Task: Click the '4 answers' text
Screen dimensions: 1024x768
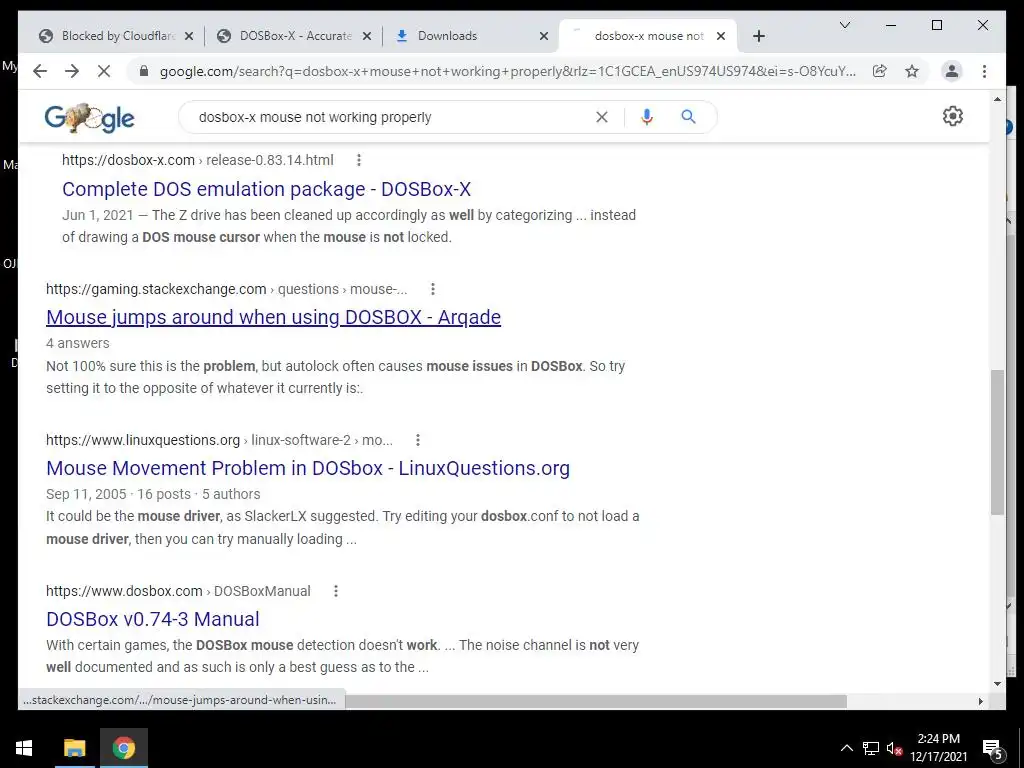Action: pyautogui.click(x=78, y=343)
